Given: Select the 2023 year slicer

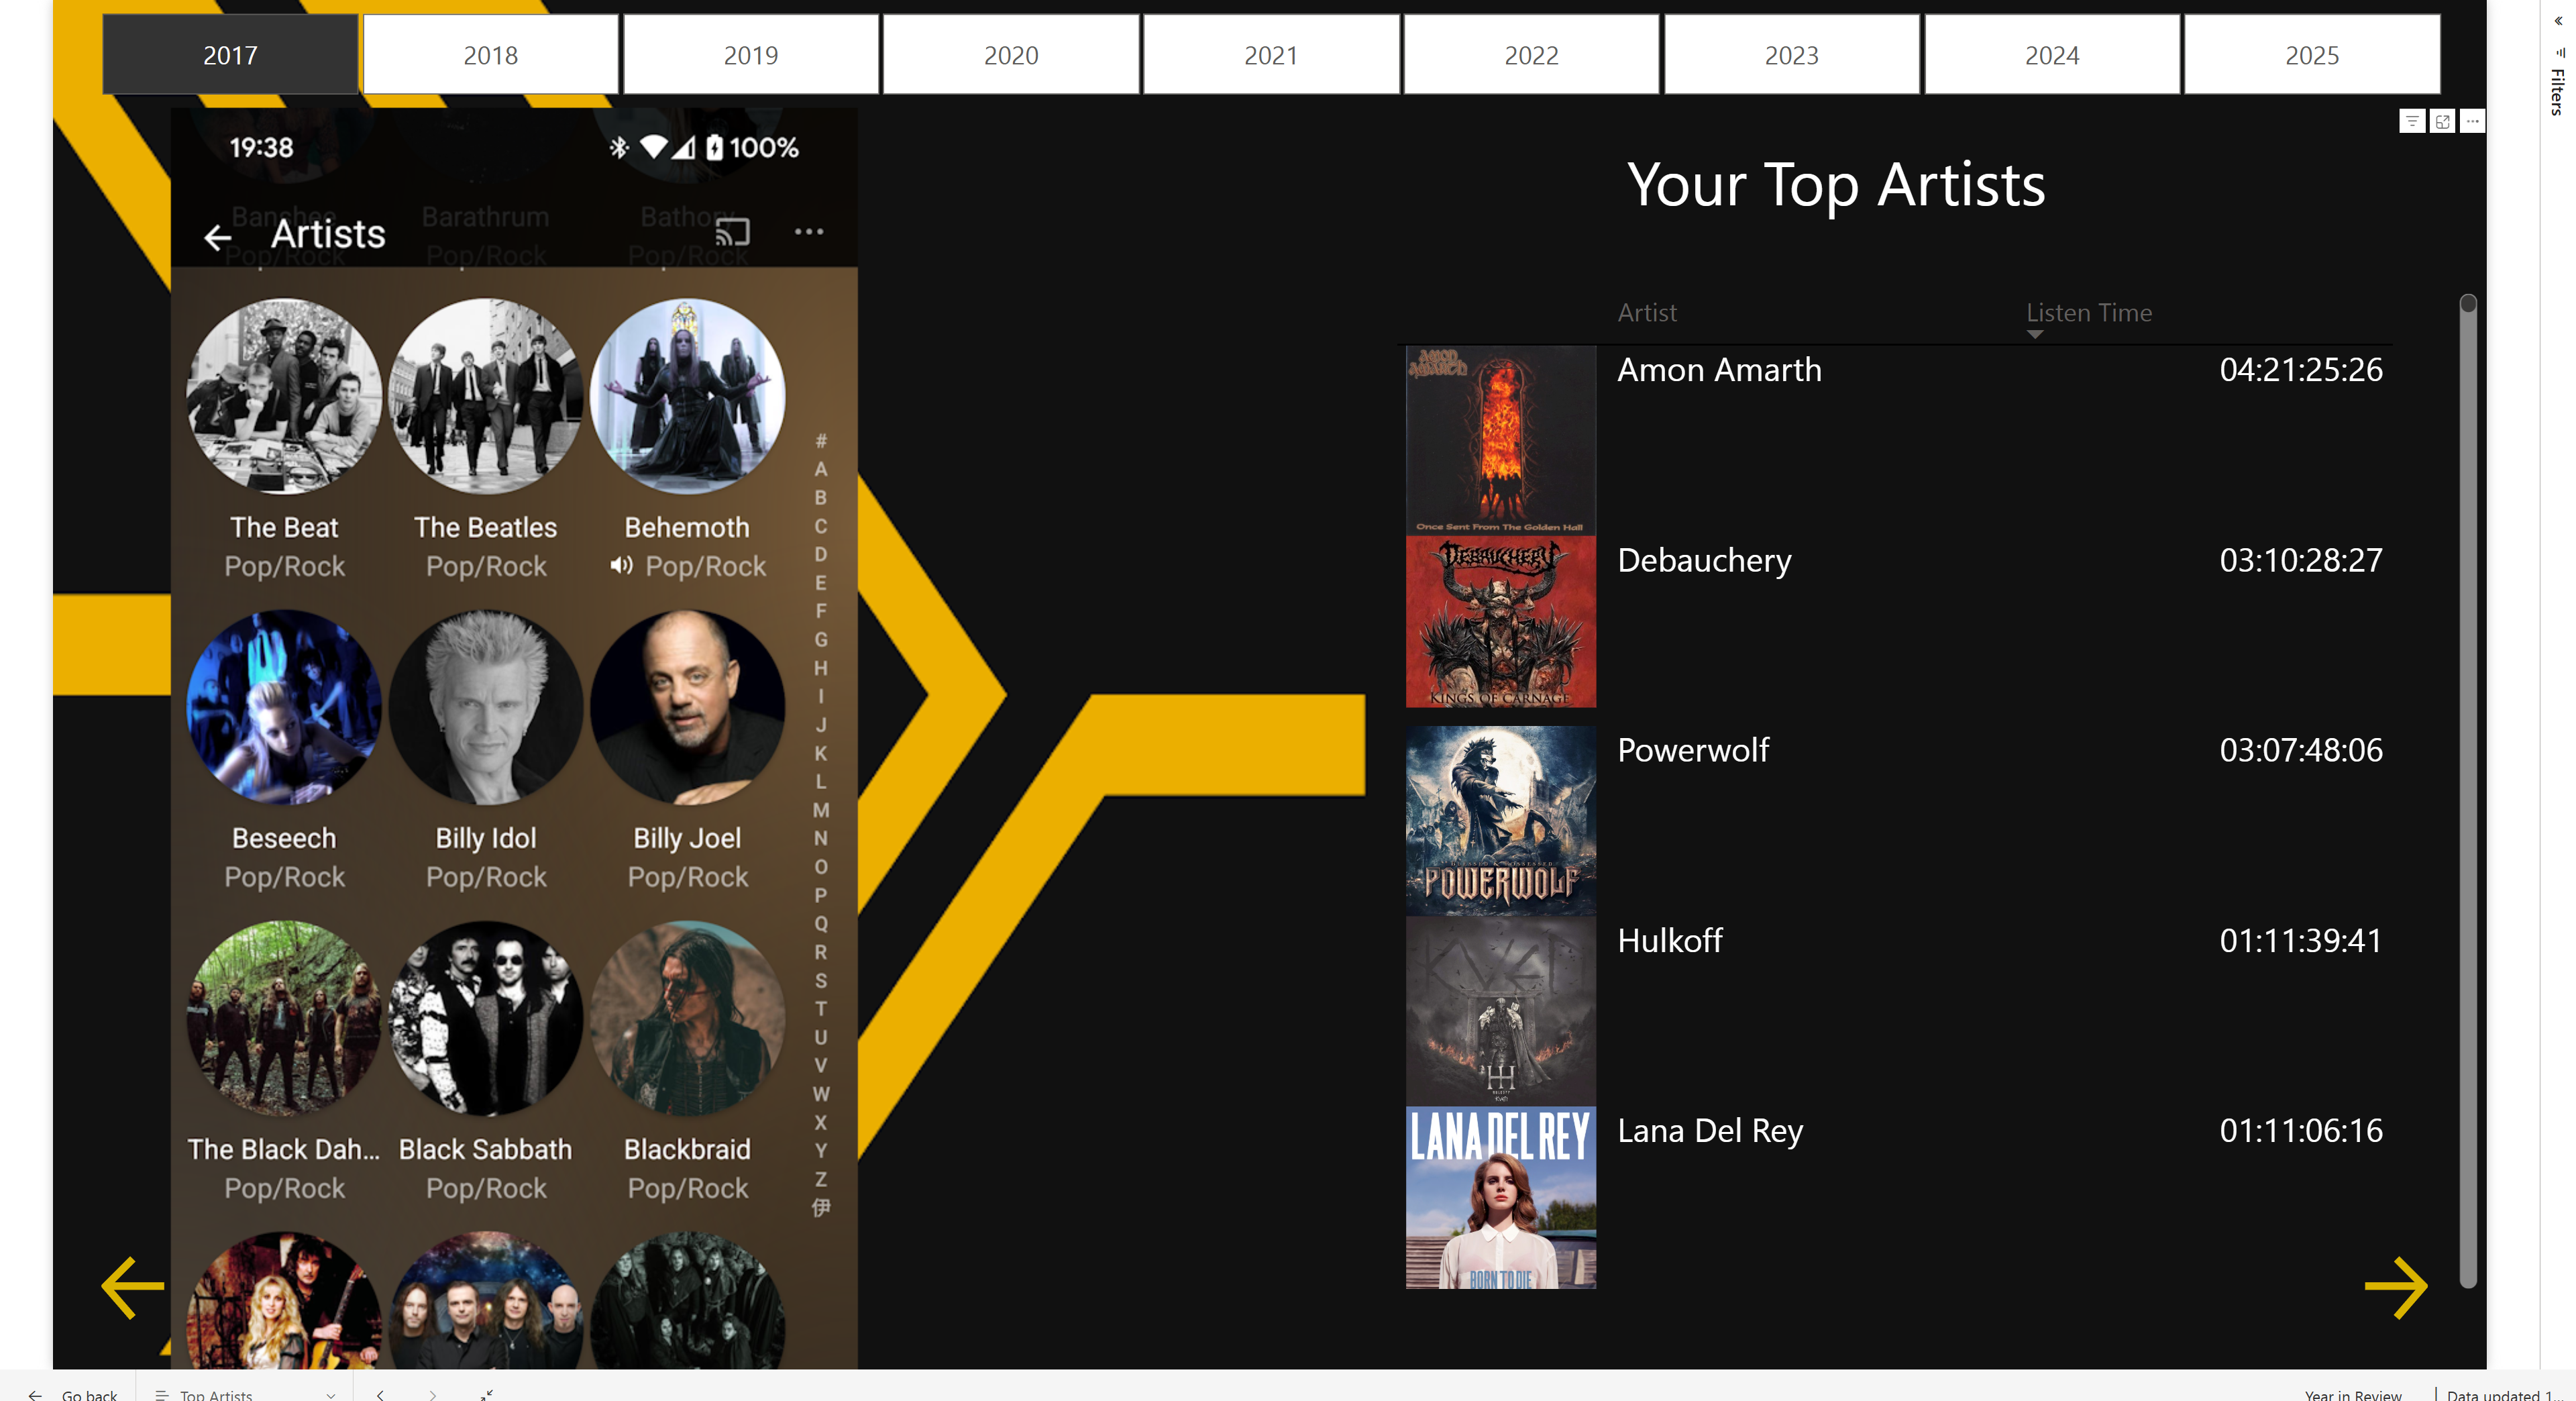Looking at the screenshot, I should click(1791, 55).
